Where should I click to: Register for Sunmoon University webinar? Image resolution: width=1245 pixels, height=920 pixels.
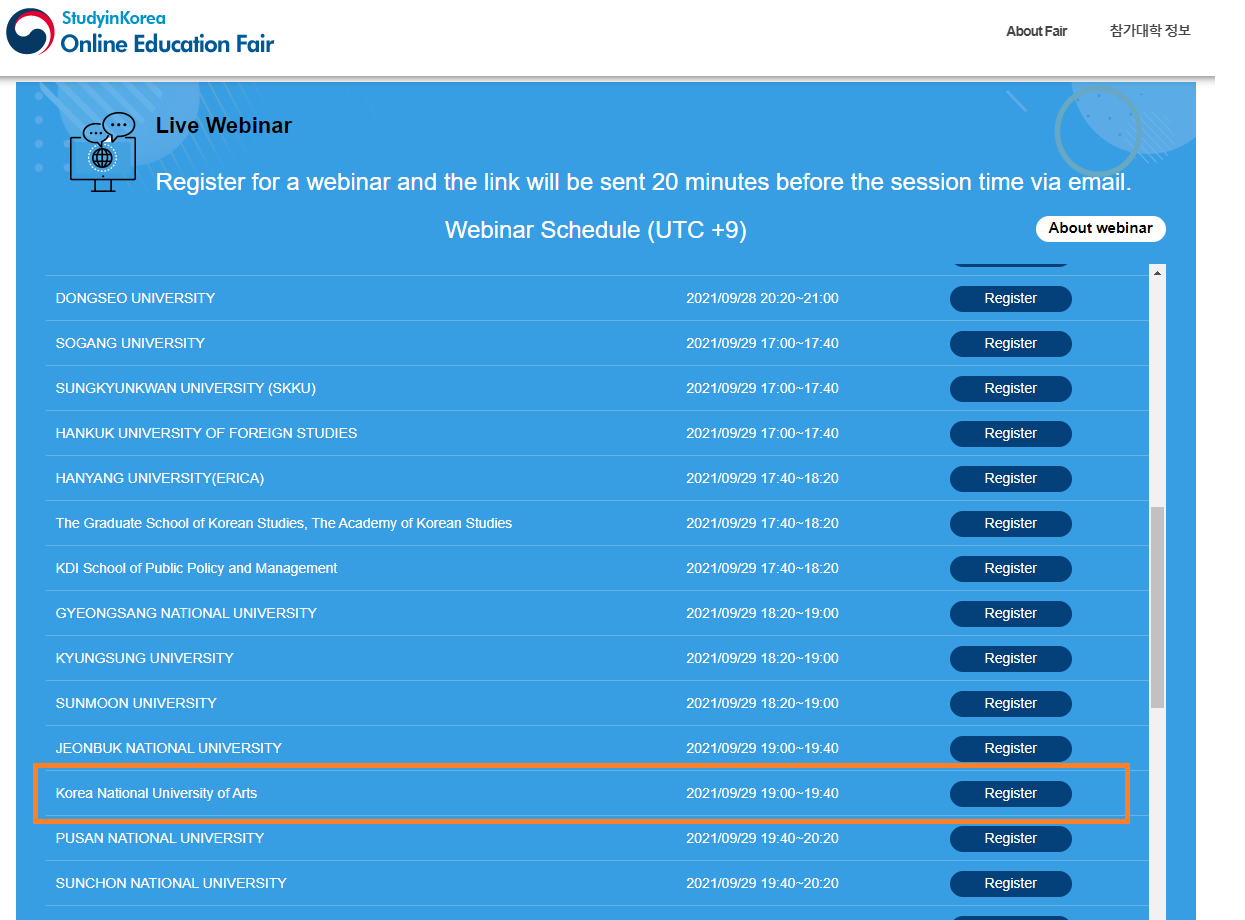click(x=1010, y=704)
